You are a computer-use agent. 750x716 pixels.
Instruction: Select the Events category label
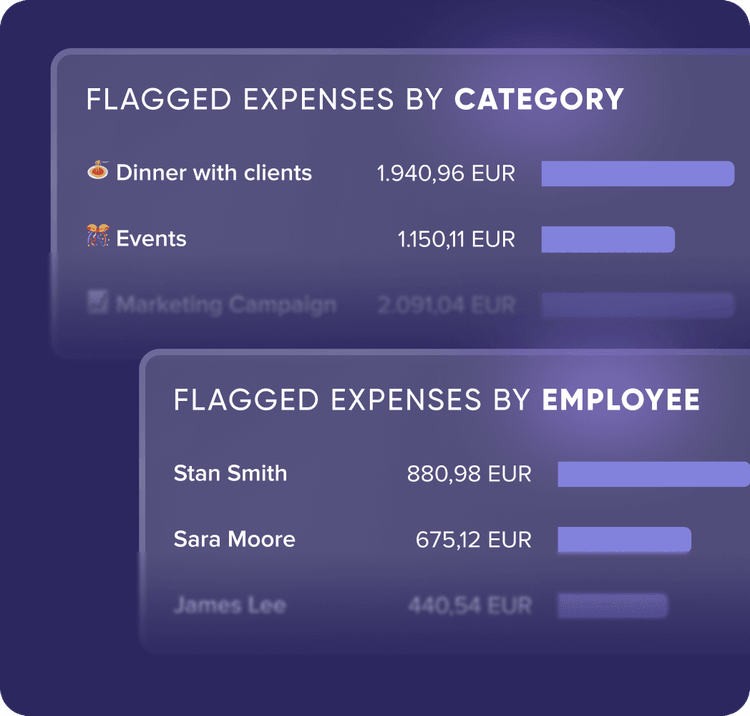point(151,239)
